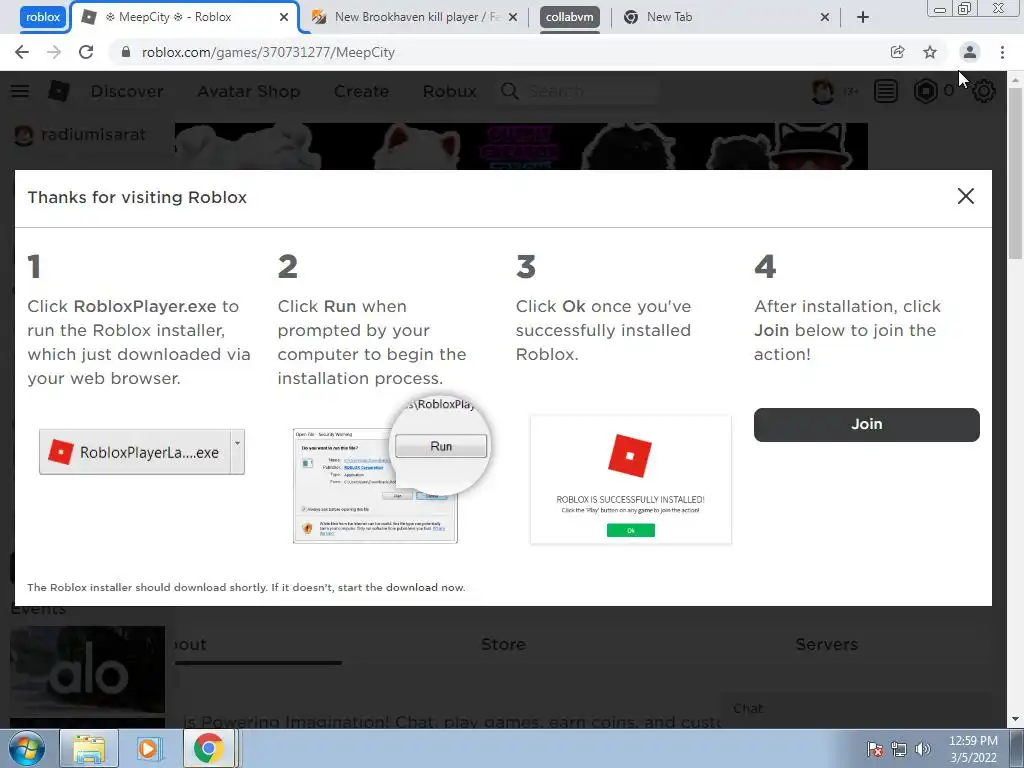Click the user avatar in the header
This screenshot has height=768, width=1024.
click(x=822, y=91)
